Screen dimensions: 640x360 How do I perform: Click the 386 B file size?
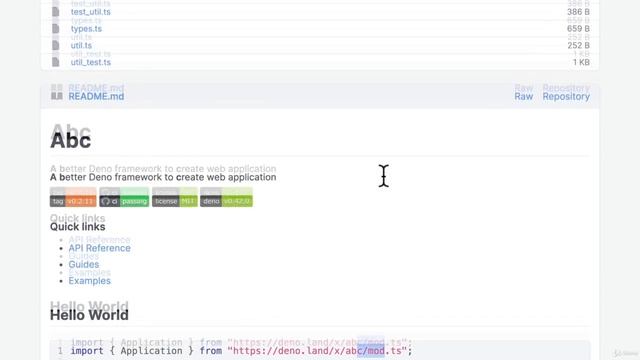(578, 12)
